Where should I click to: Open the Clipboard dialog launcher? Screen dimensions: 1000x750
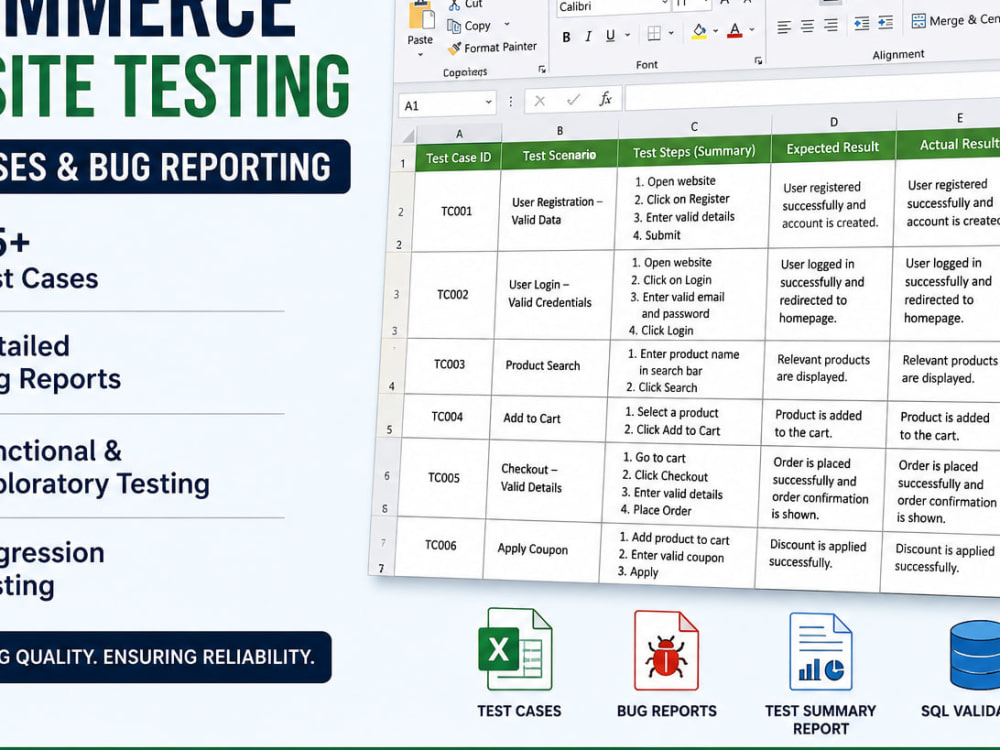(542, 69)
